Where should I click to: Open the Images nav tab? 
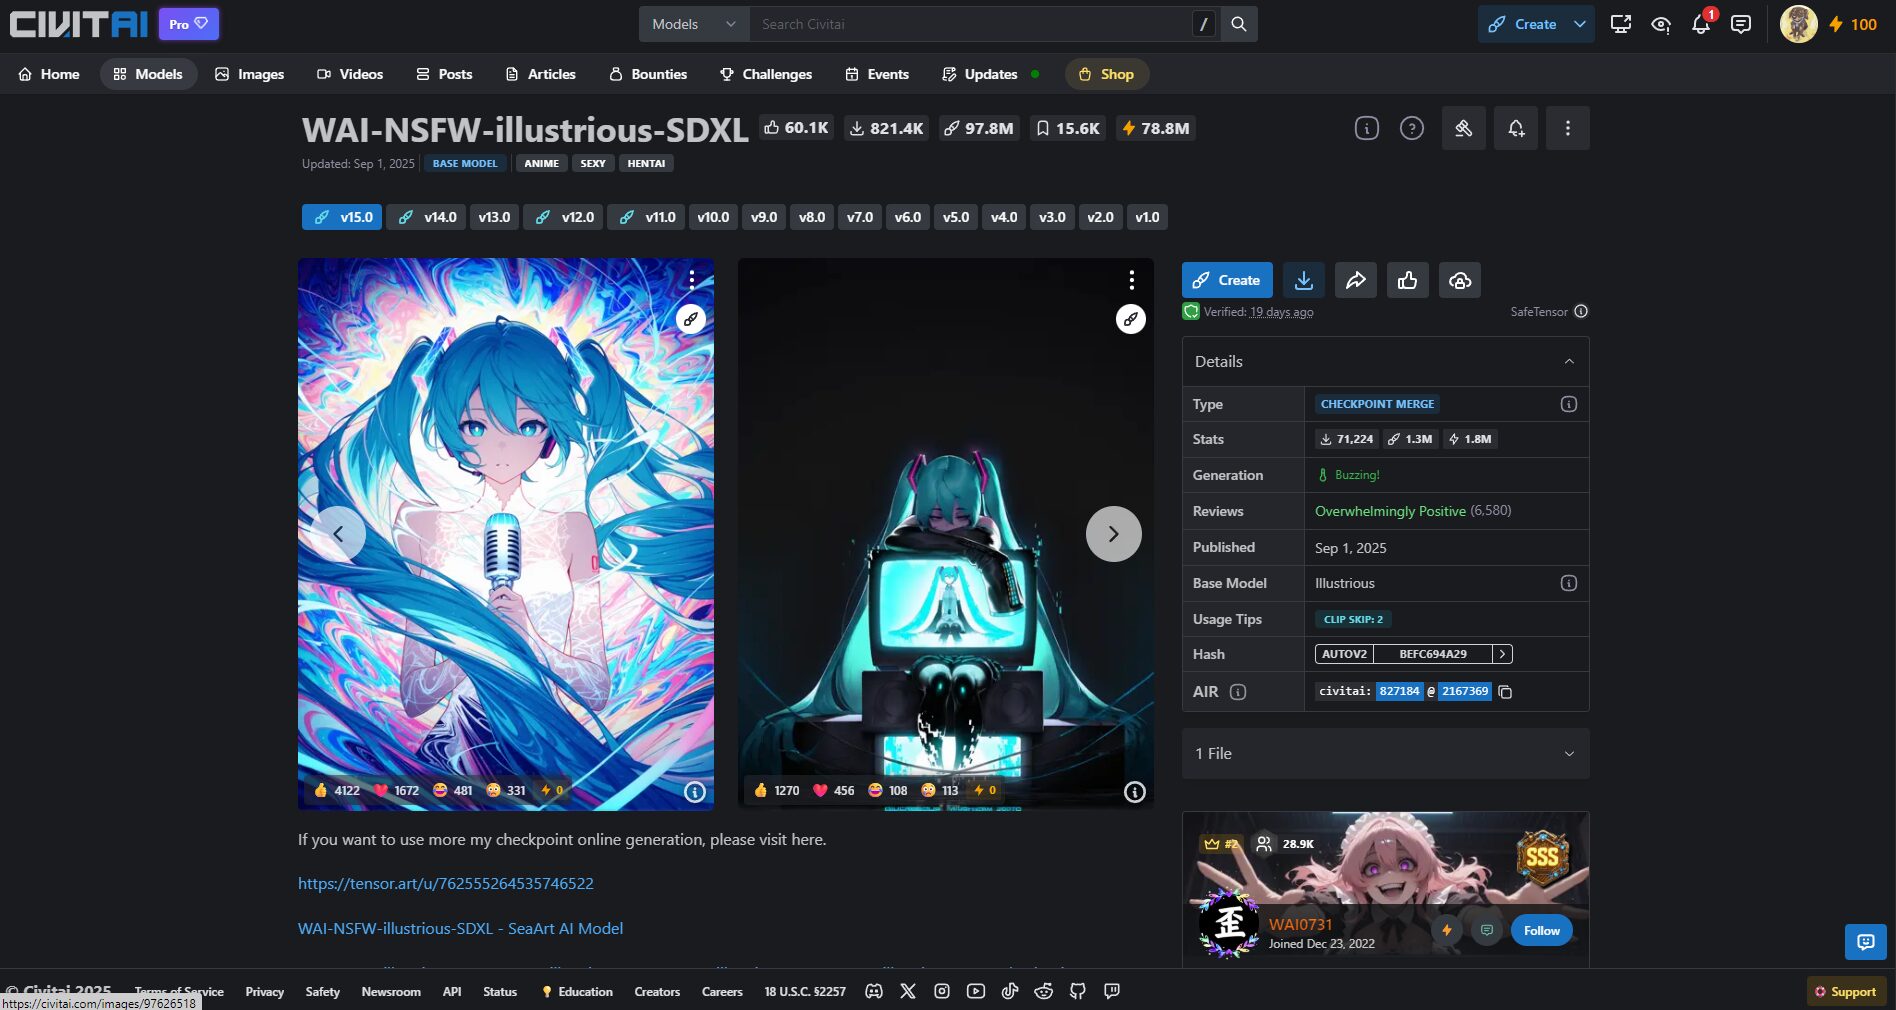[250, 74]
